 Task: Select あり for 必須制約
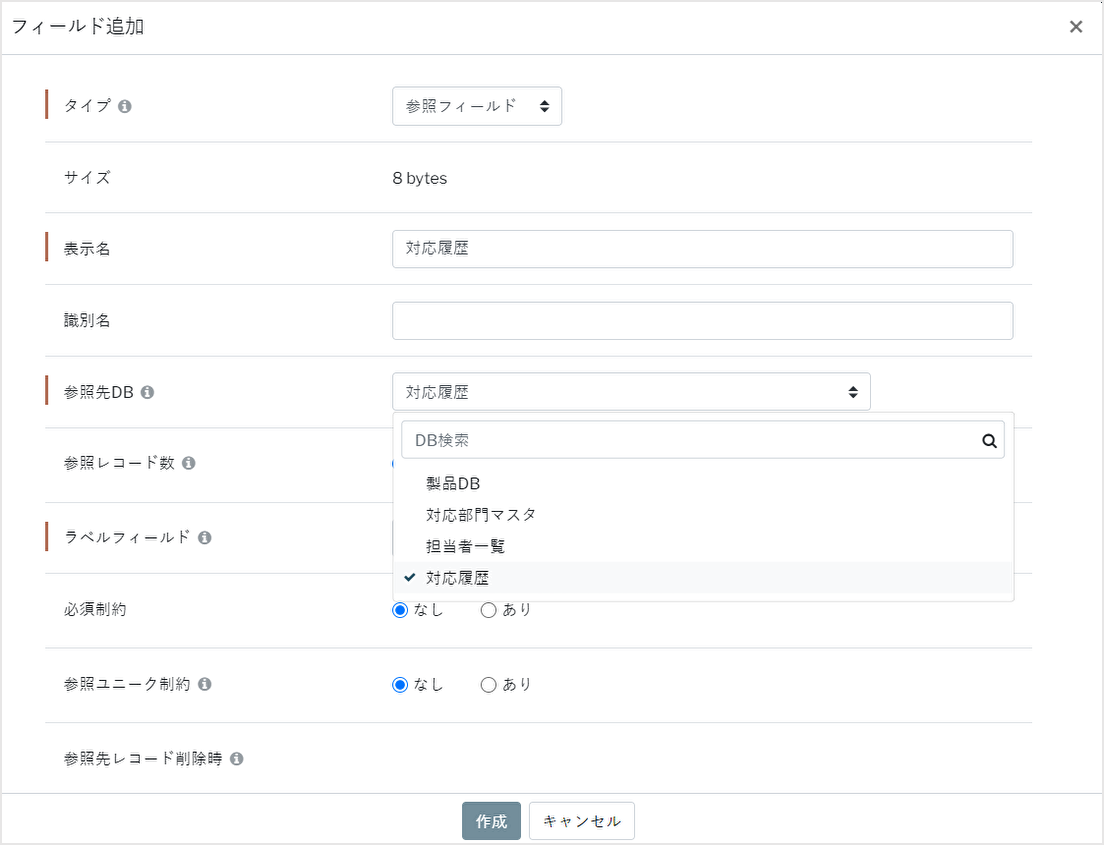click(x=489, y=610)
